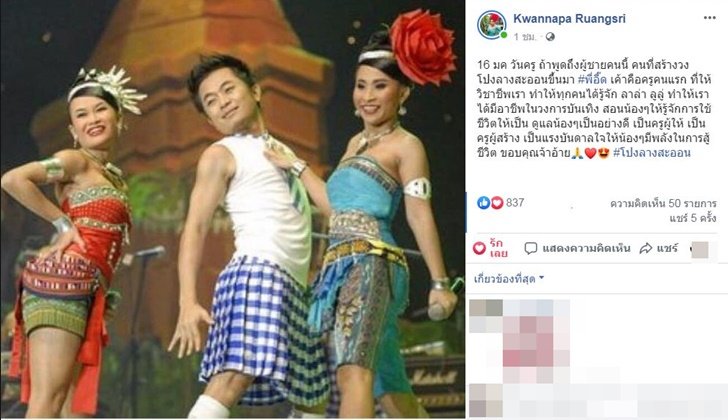The height and width of the screenshot is (420, 728).
Task: Click the แสดงความคิดเห็น comment button
Action: (x=577, y=248)
